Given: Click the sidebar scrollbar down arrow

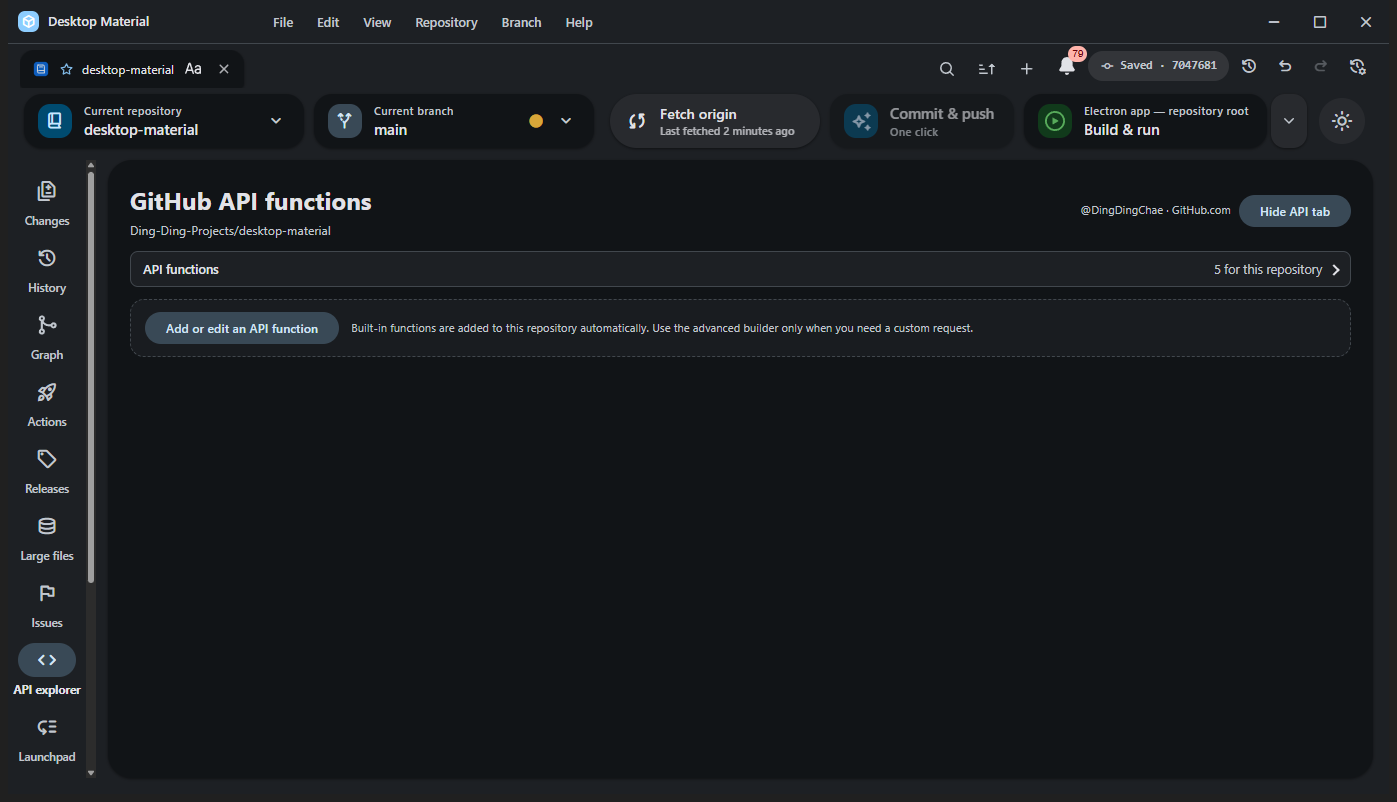Looking at the screenshot, I should click(x=91, y=773).
